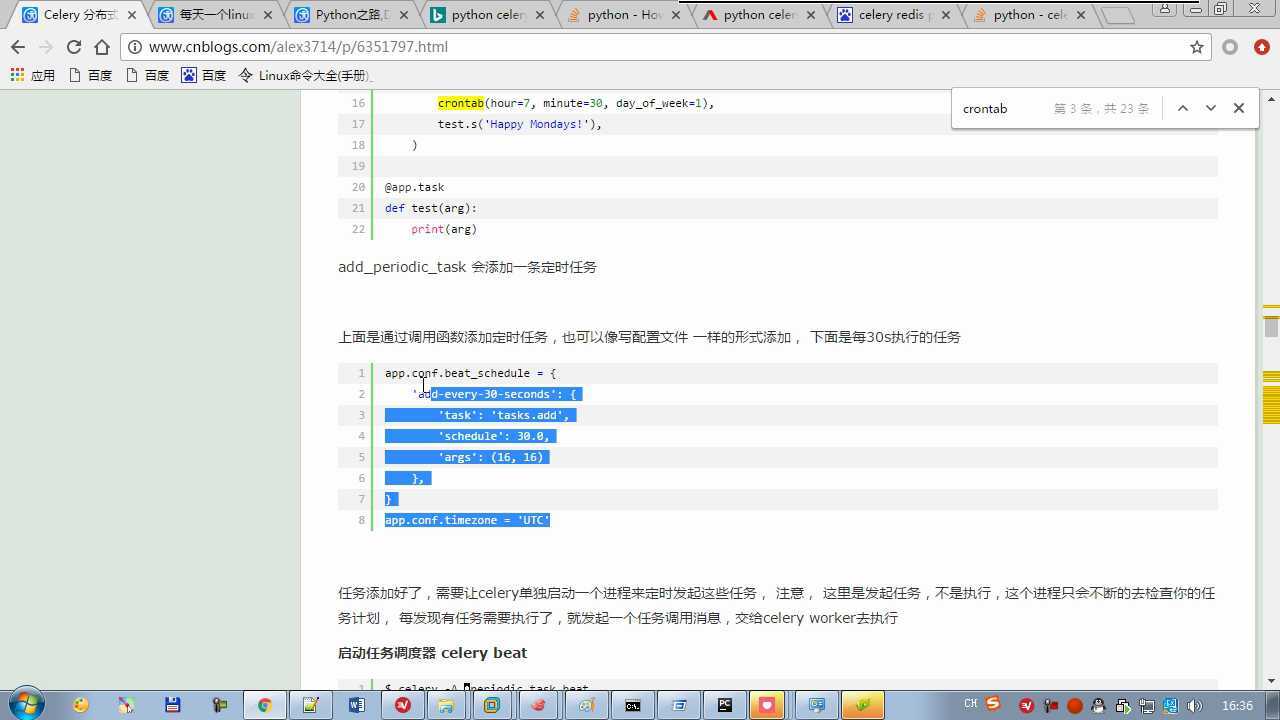Switch to the 每天一个linux tab
This screenshot has width=1280, height=720.
(215, 15)
